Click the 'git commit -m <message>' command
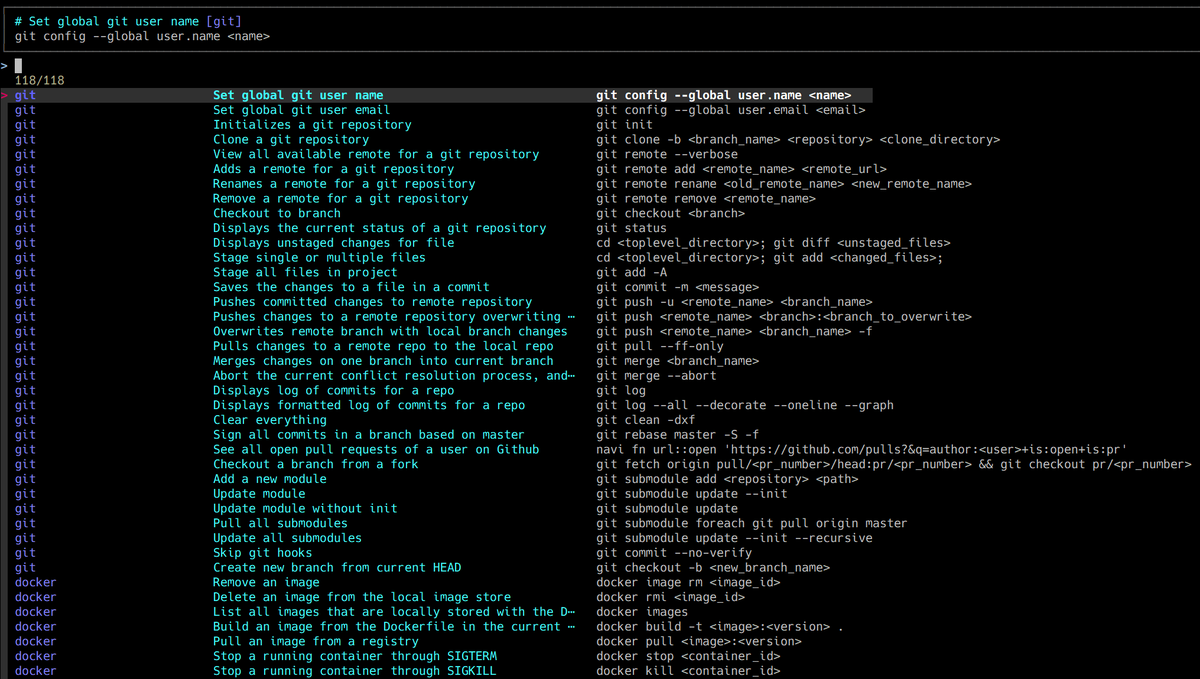Viewport: 1200px width, 679px height. click(677, 287)
